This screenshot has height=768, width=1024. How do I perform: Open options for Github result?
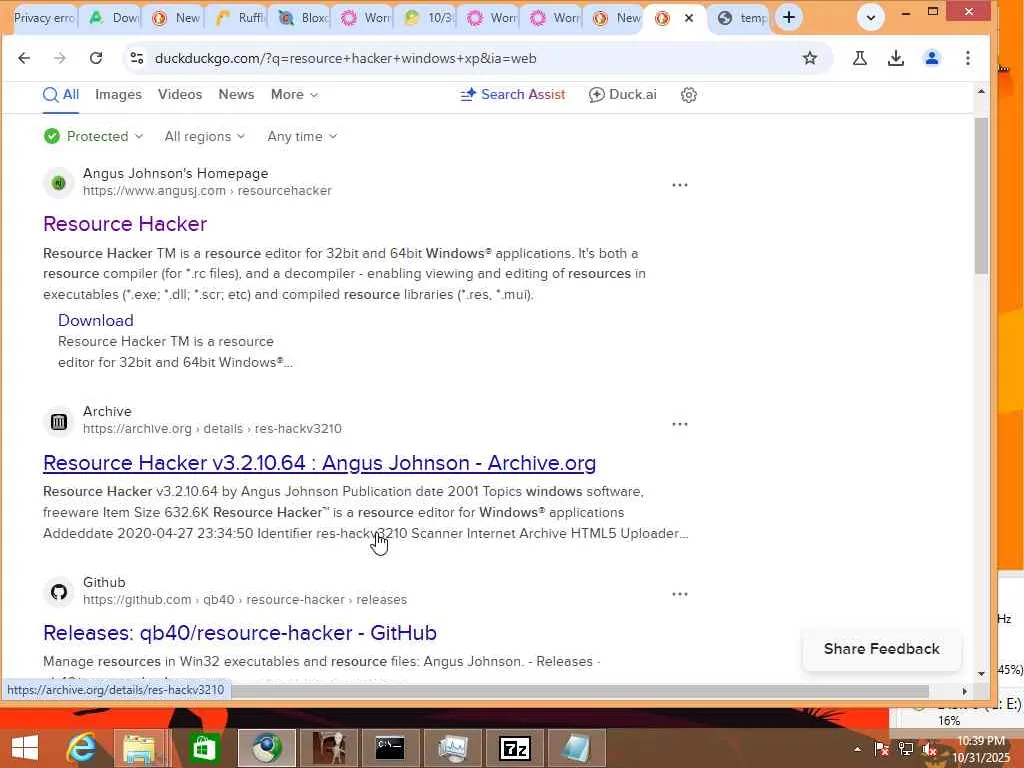coord(680,594)
